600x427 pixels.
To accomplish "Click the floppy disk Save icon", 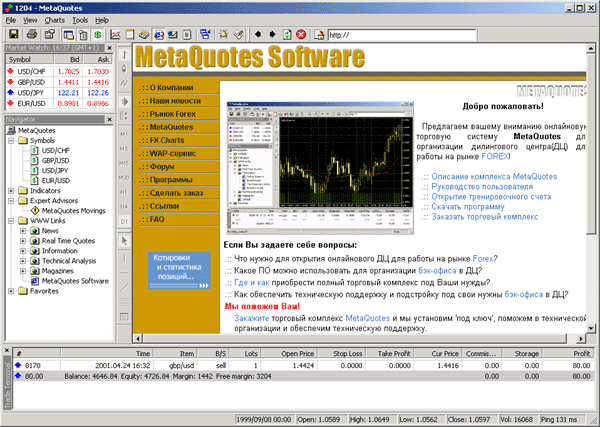I will pyautogui.click(x=14, y=34).
